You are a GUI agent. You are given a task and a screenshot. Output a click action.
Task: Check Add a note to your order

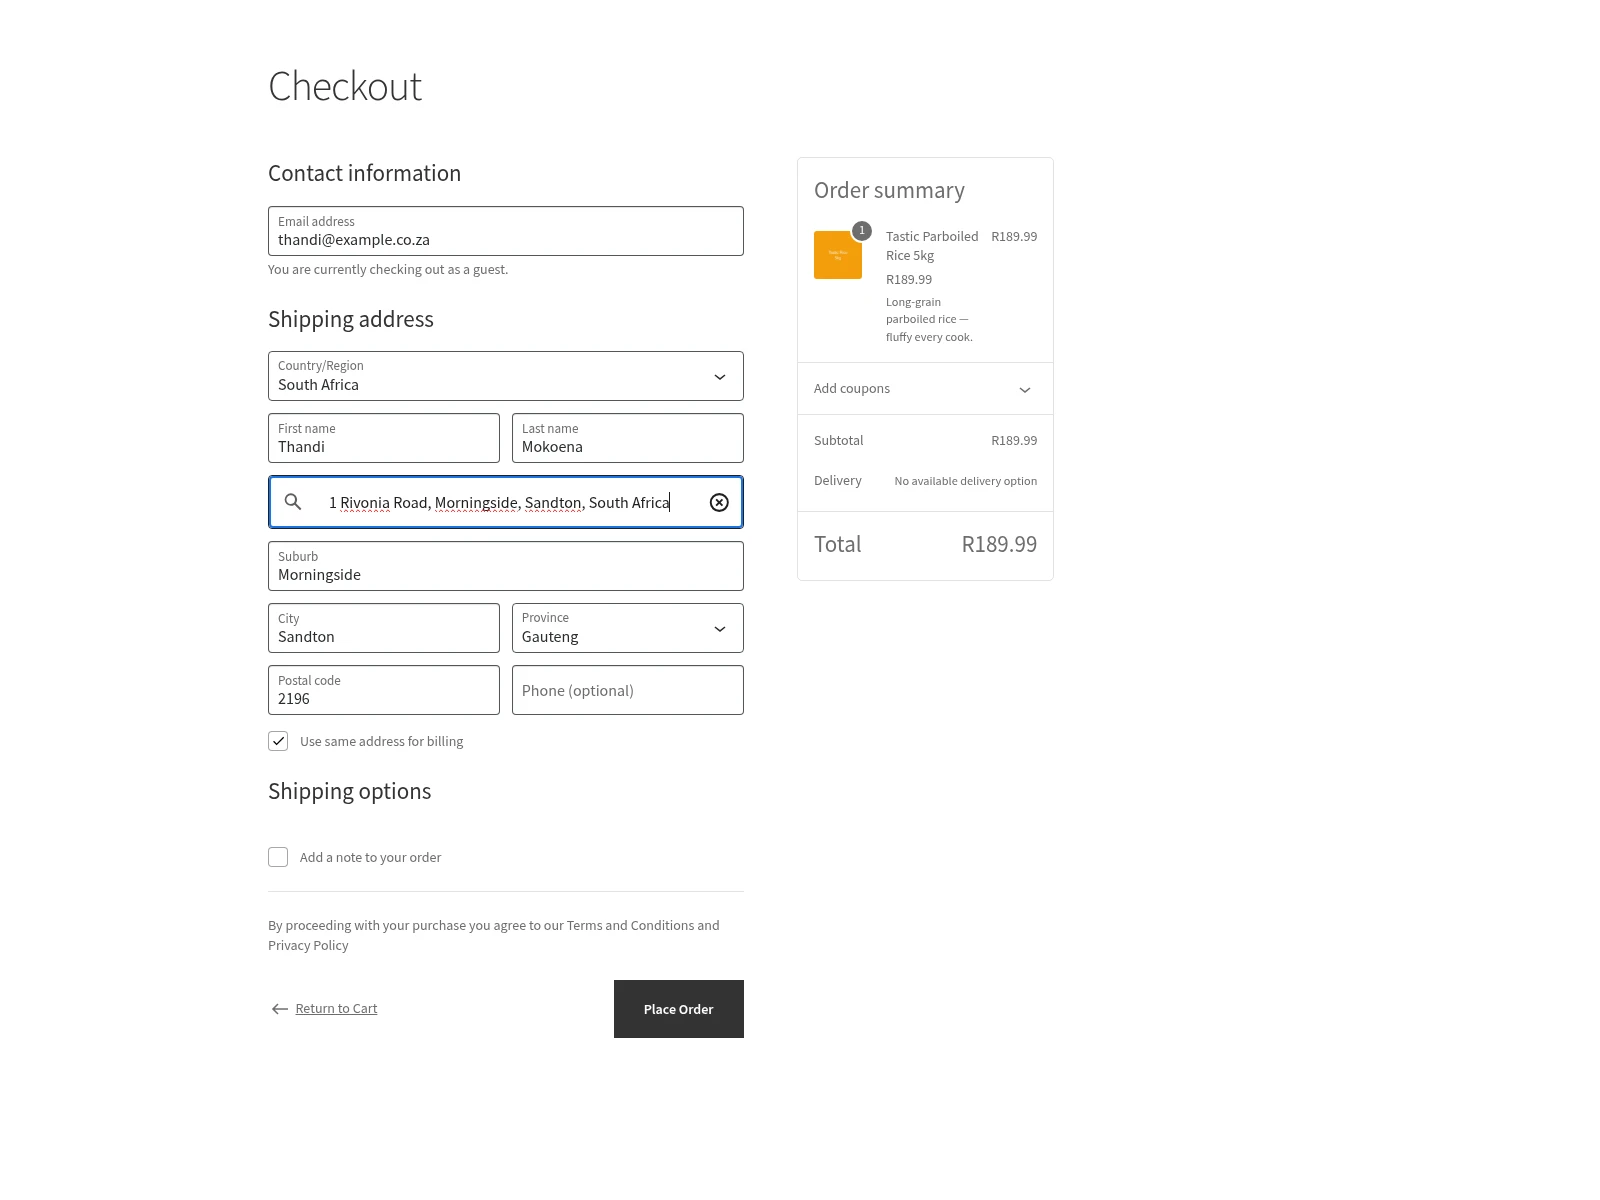coord(278,857)
